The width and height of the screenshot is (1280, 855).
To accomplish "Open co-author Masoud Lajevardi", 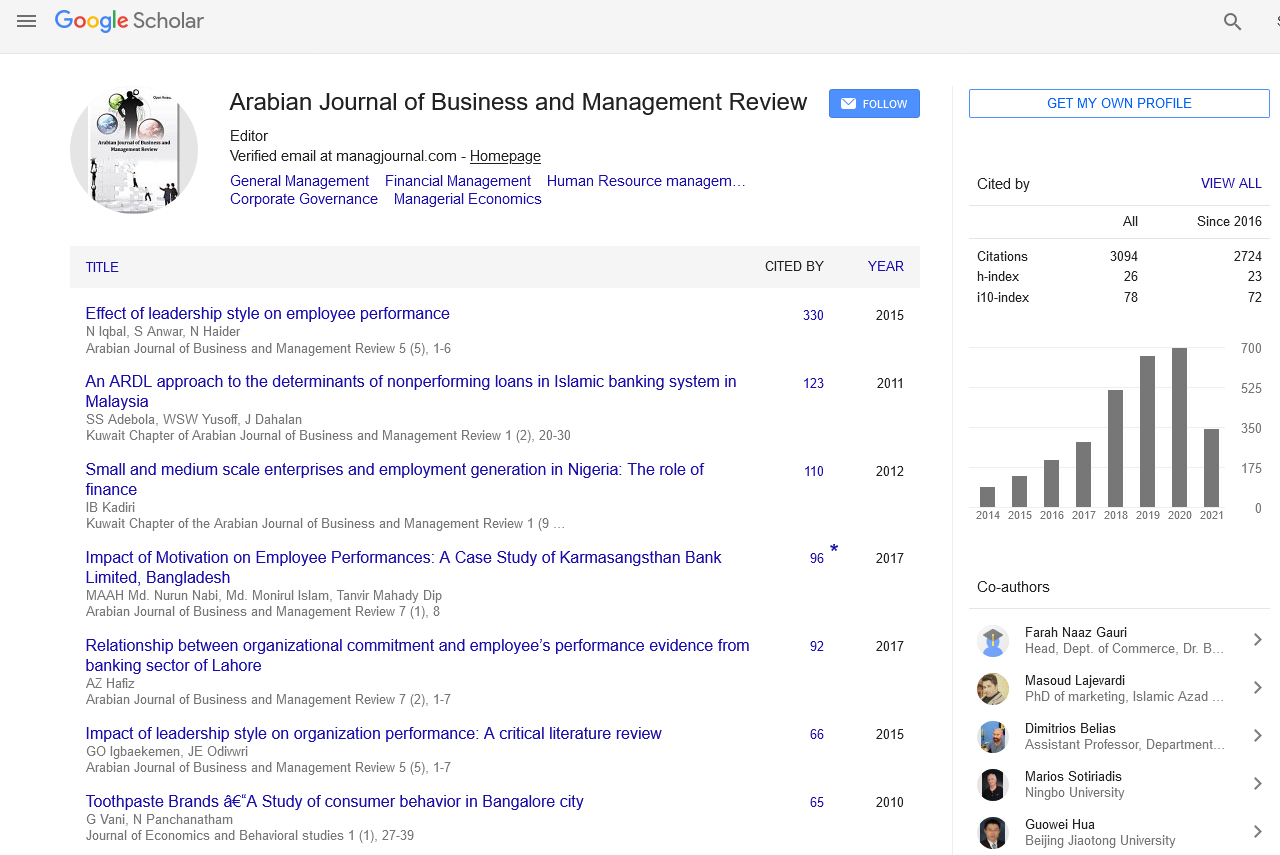I will 1076,681.
